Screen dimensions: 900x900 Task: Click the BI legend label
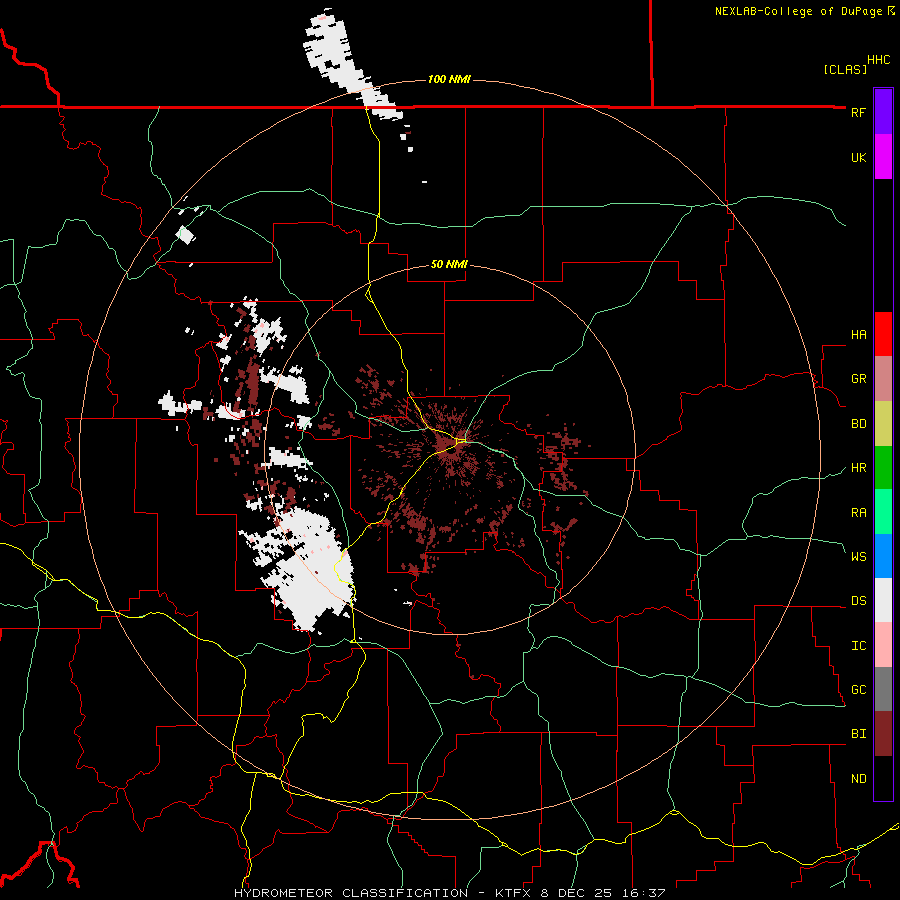[858, 734]
